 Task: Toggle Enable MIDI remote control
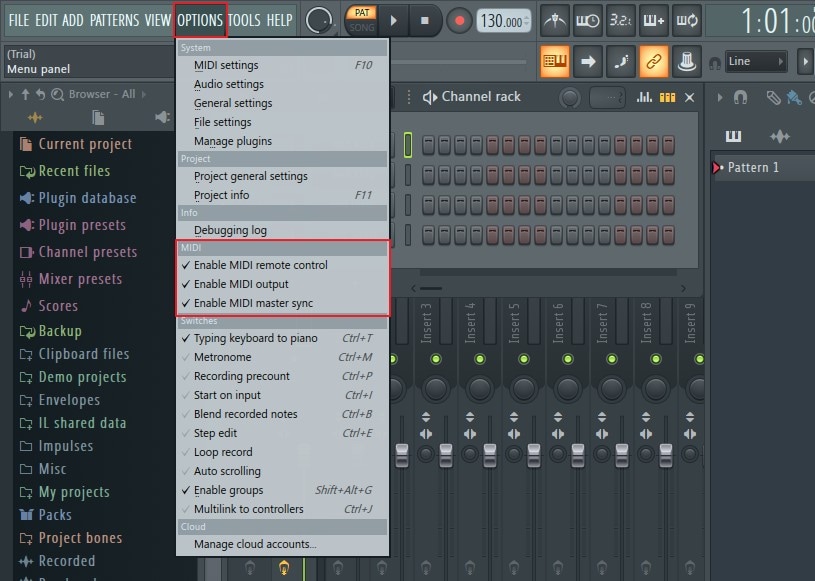[283, 265]
